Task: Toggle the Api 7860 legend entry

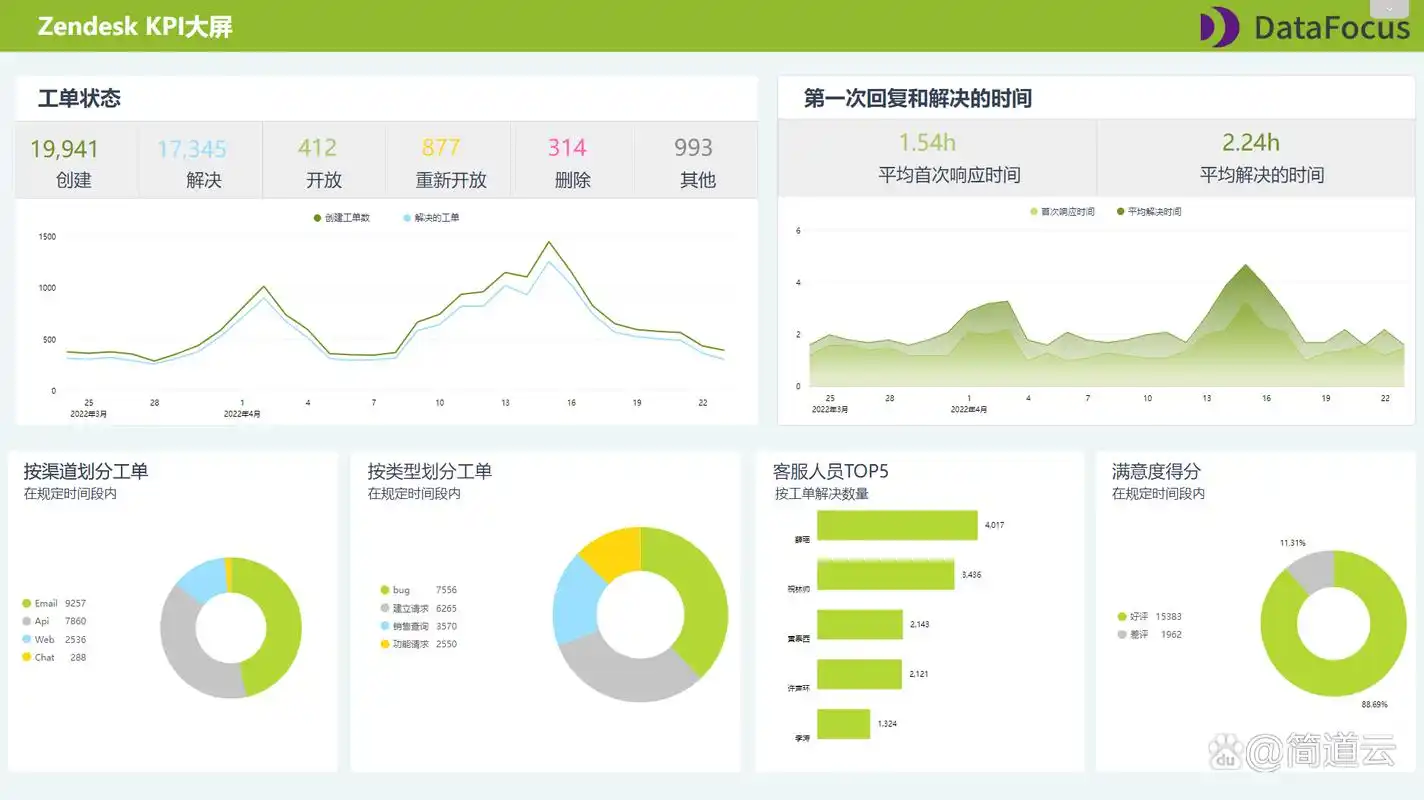Action: click(x=54, y=621)
